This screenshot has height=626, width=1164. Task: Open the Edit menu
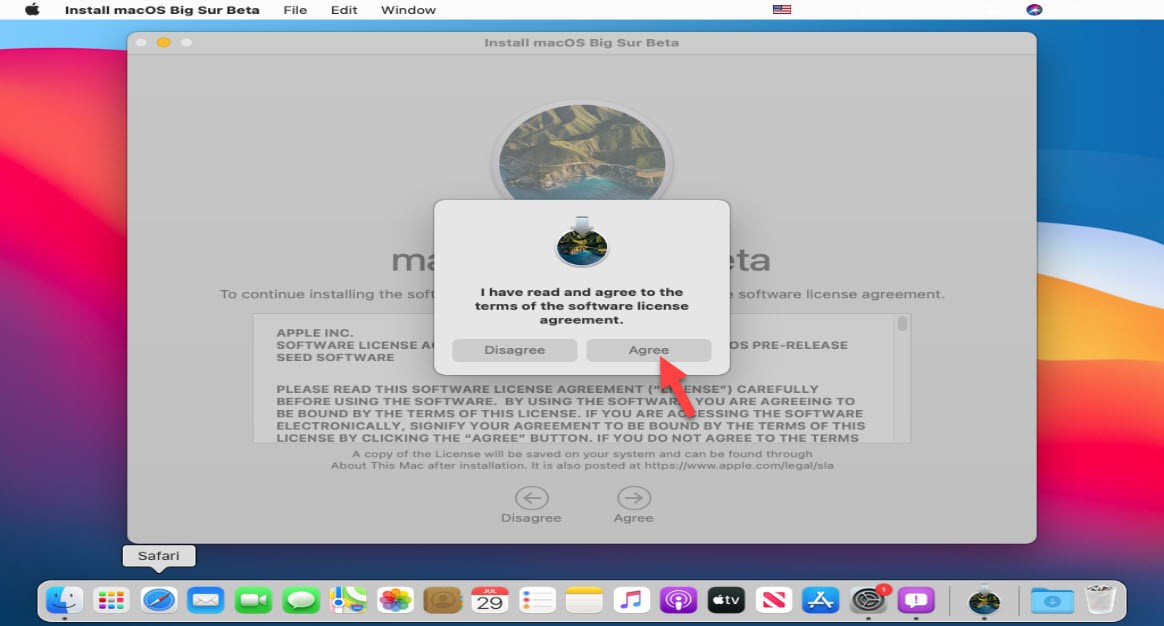click(x=344, y=10)
